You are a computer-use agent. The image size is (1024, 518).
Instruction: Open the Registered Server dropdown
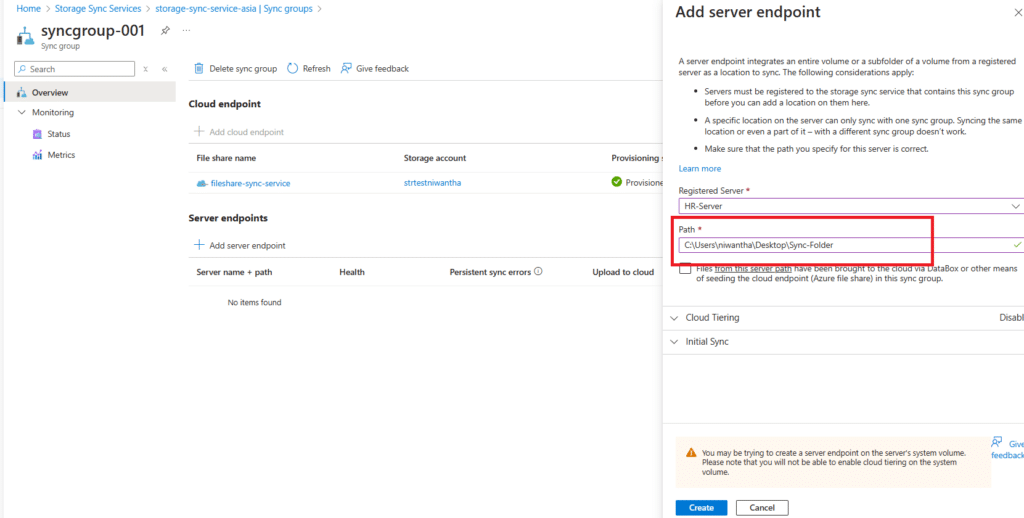tap(848, 205)
